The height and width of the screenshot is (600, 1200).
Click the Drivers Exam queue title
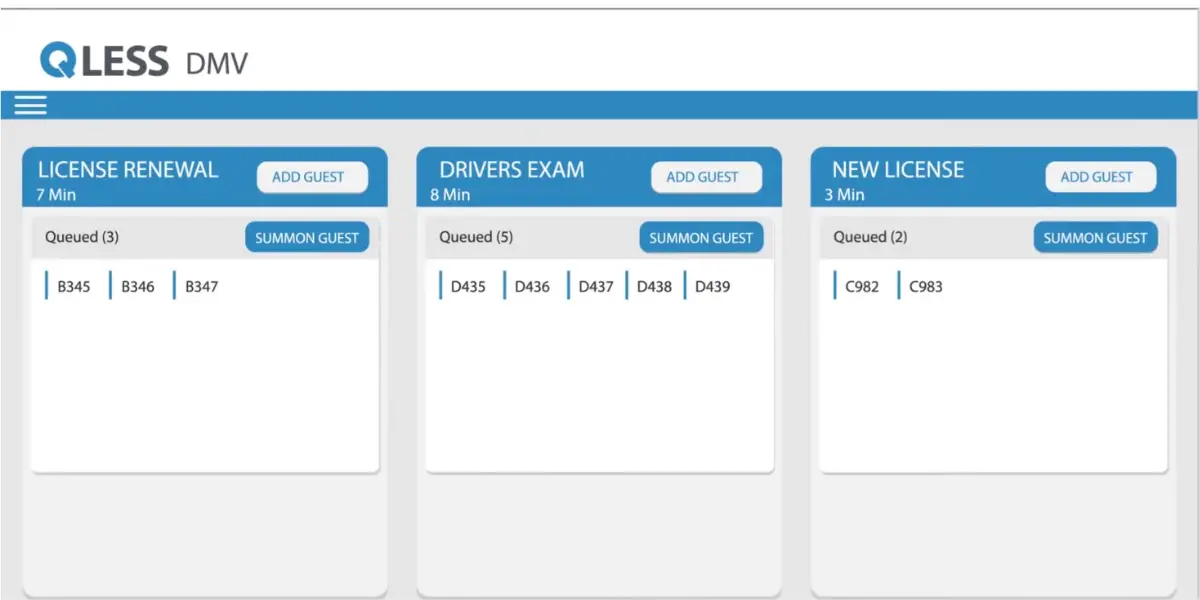512,170
